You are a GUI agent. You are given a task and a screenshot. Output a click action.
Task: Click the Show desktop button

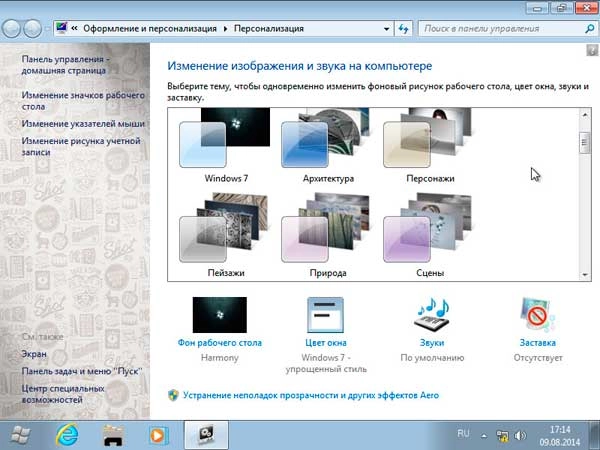coord(595,435)
